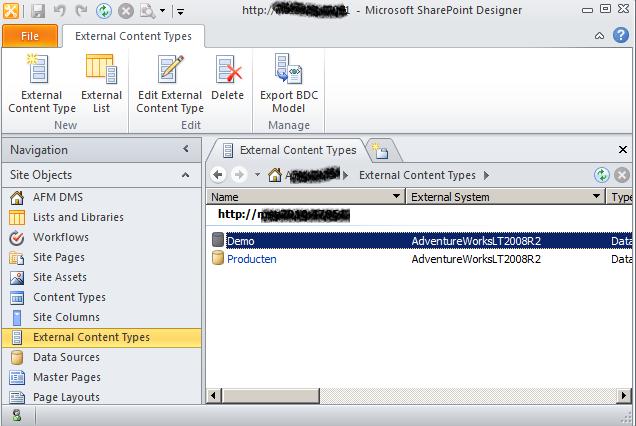The height and width of the screenshot is (426, 636).
Task: Open the Name column filter dropdown
Action: pyautogui.click(x=397, y=197)
